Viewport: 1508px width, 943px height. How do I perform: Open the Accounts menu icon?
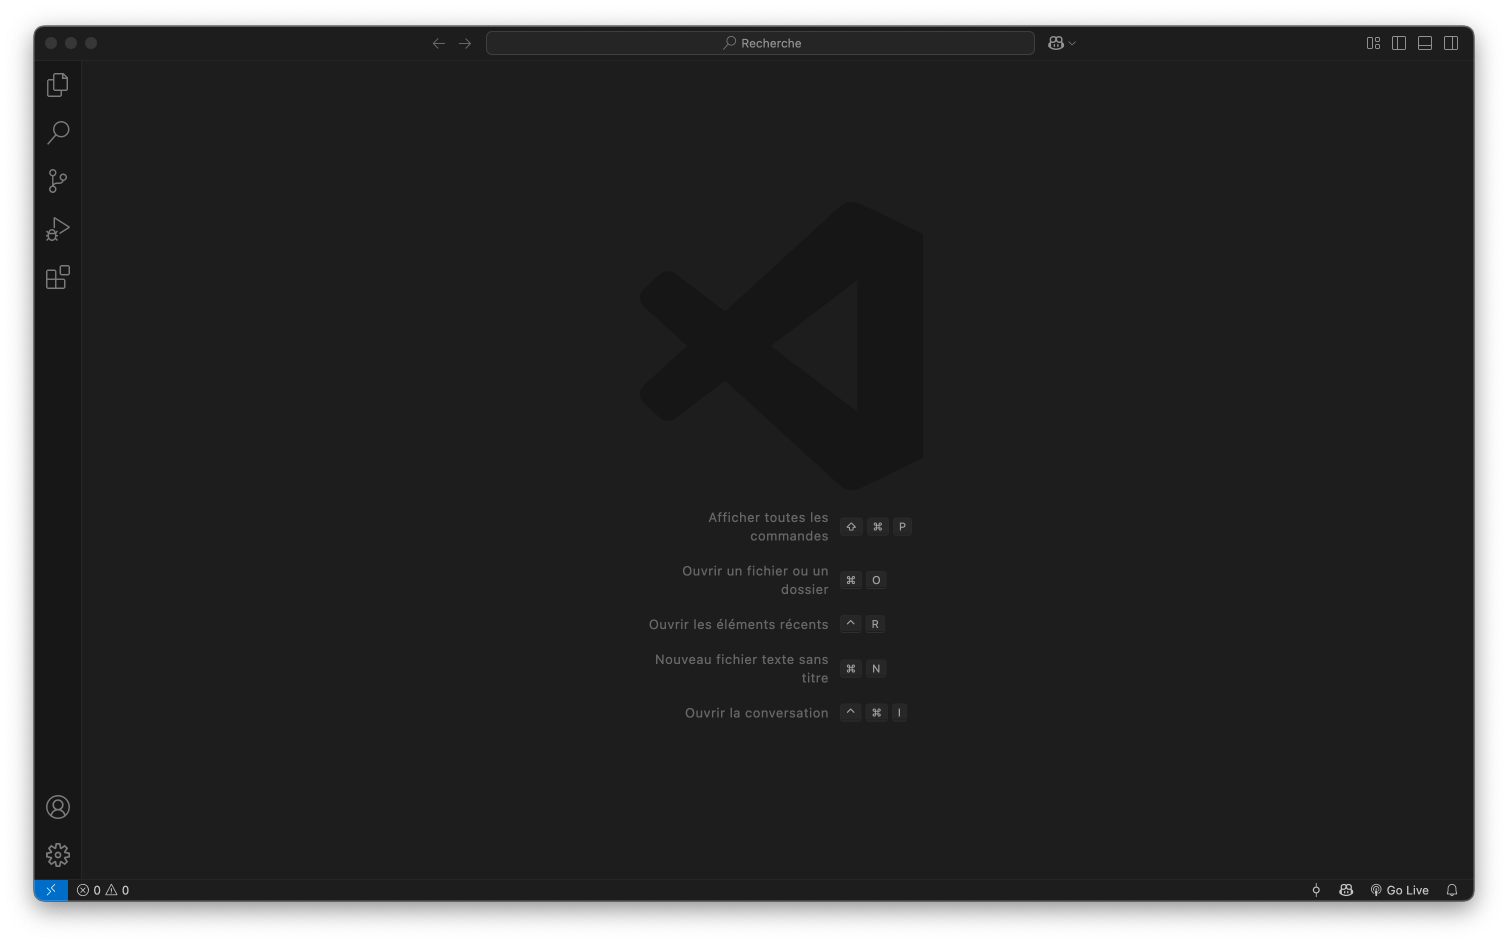pyautogui.click(x=58, y=807)
